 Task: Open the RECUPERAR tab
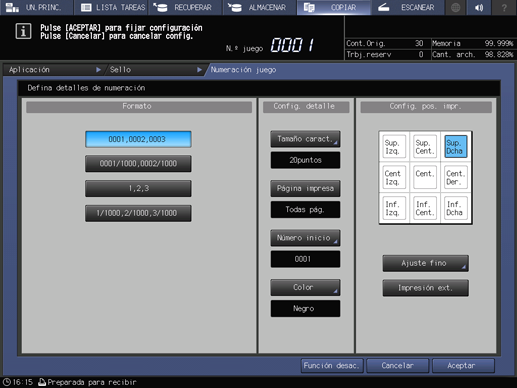[185, 7]
